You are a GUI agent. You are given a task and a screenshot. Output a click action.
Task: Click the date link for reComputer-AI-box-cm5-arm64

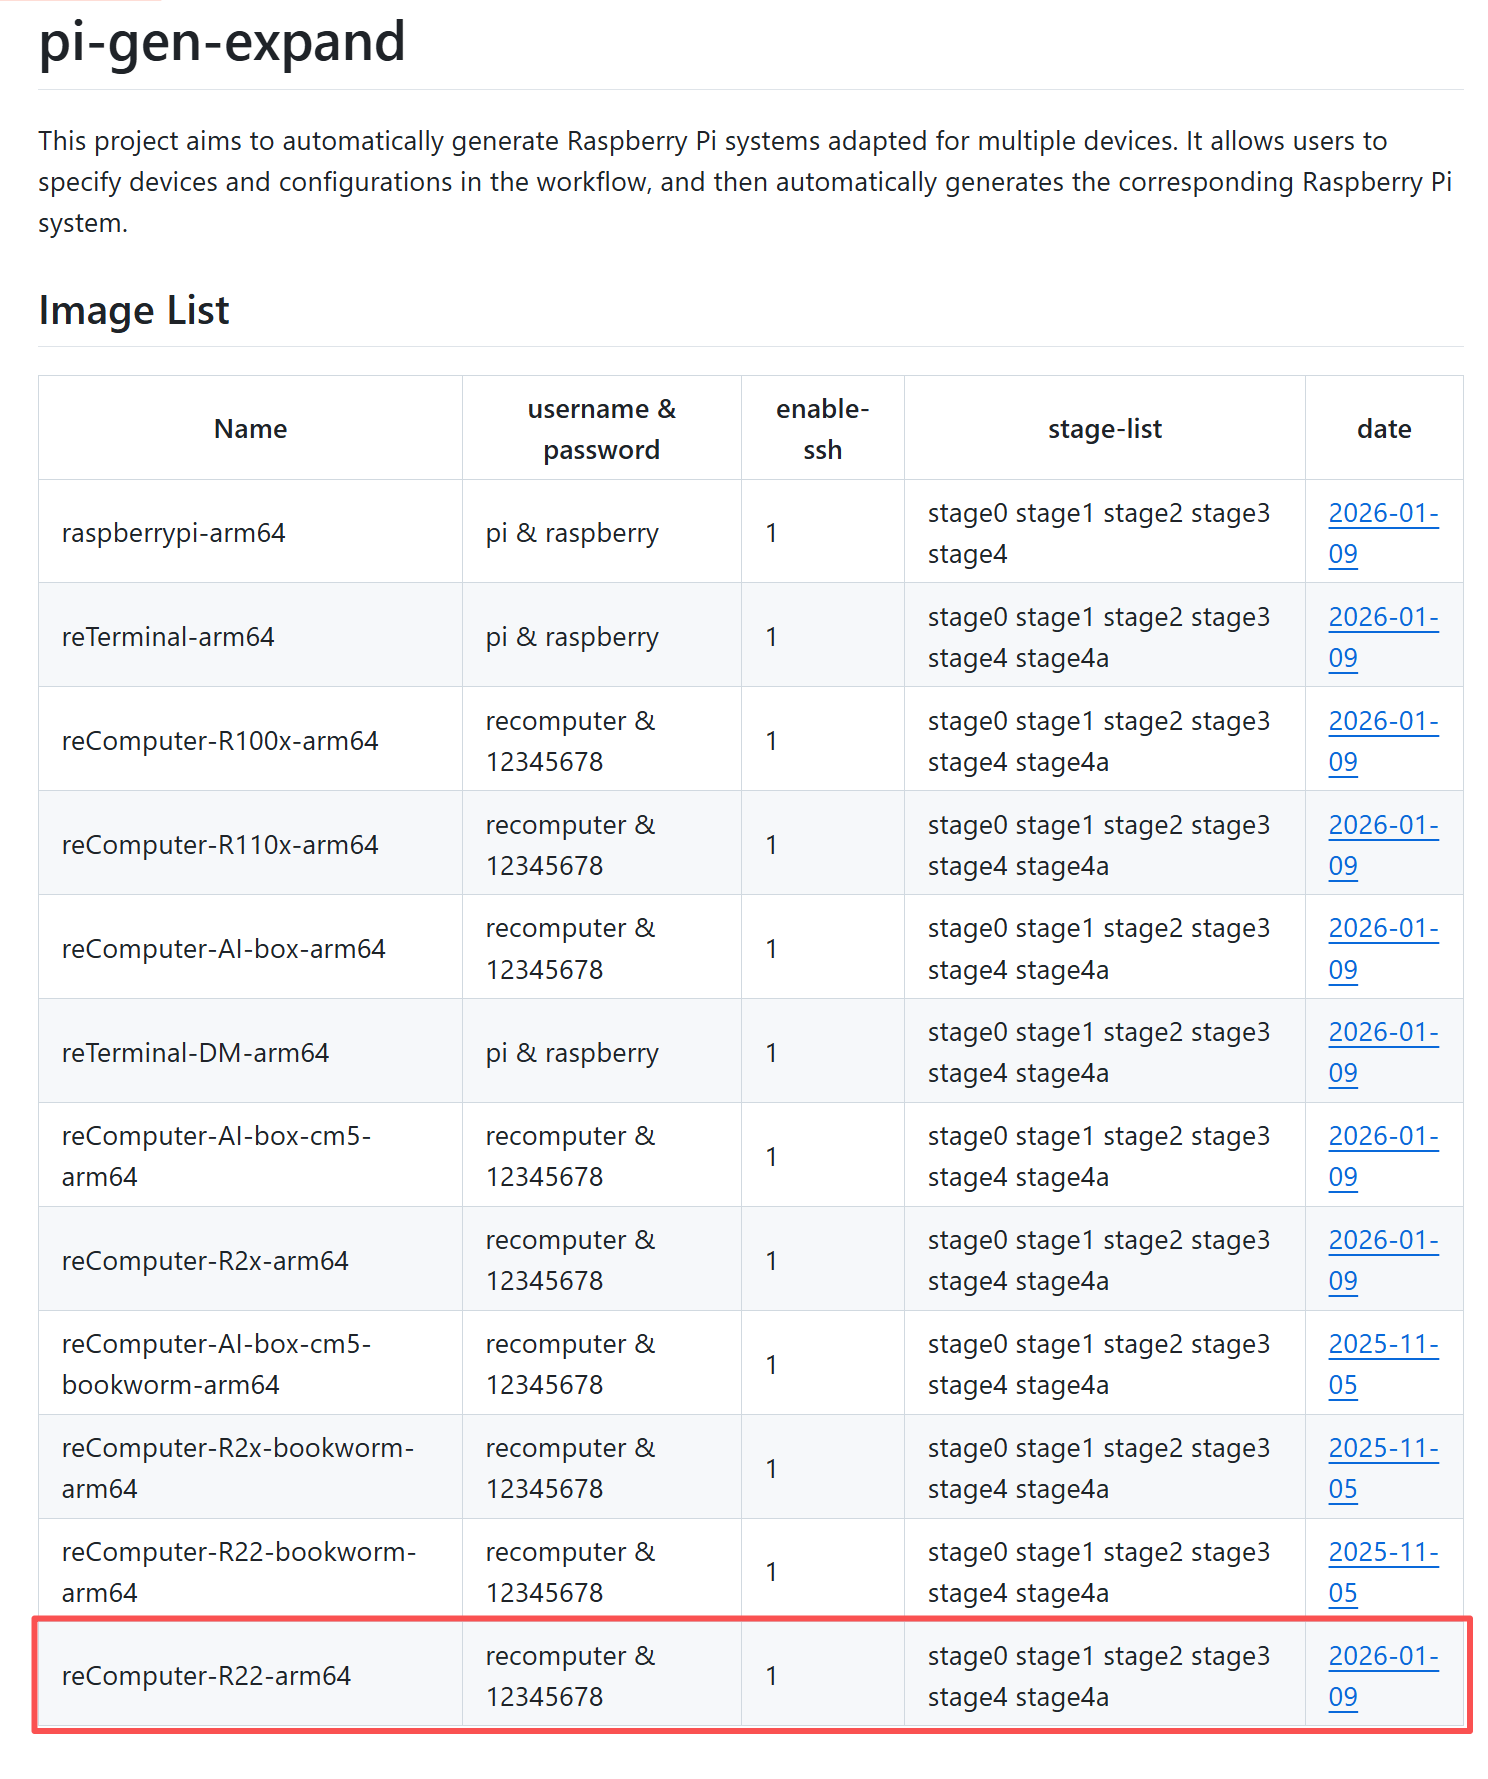1382,1137
